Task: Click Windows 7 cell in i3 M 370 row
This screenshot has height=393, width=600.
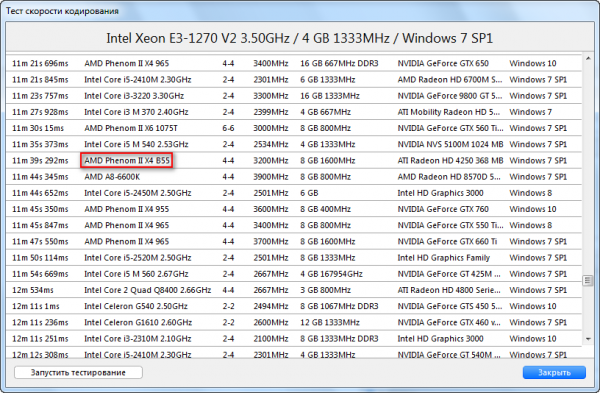Action: point(530,112)
